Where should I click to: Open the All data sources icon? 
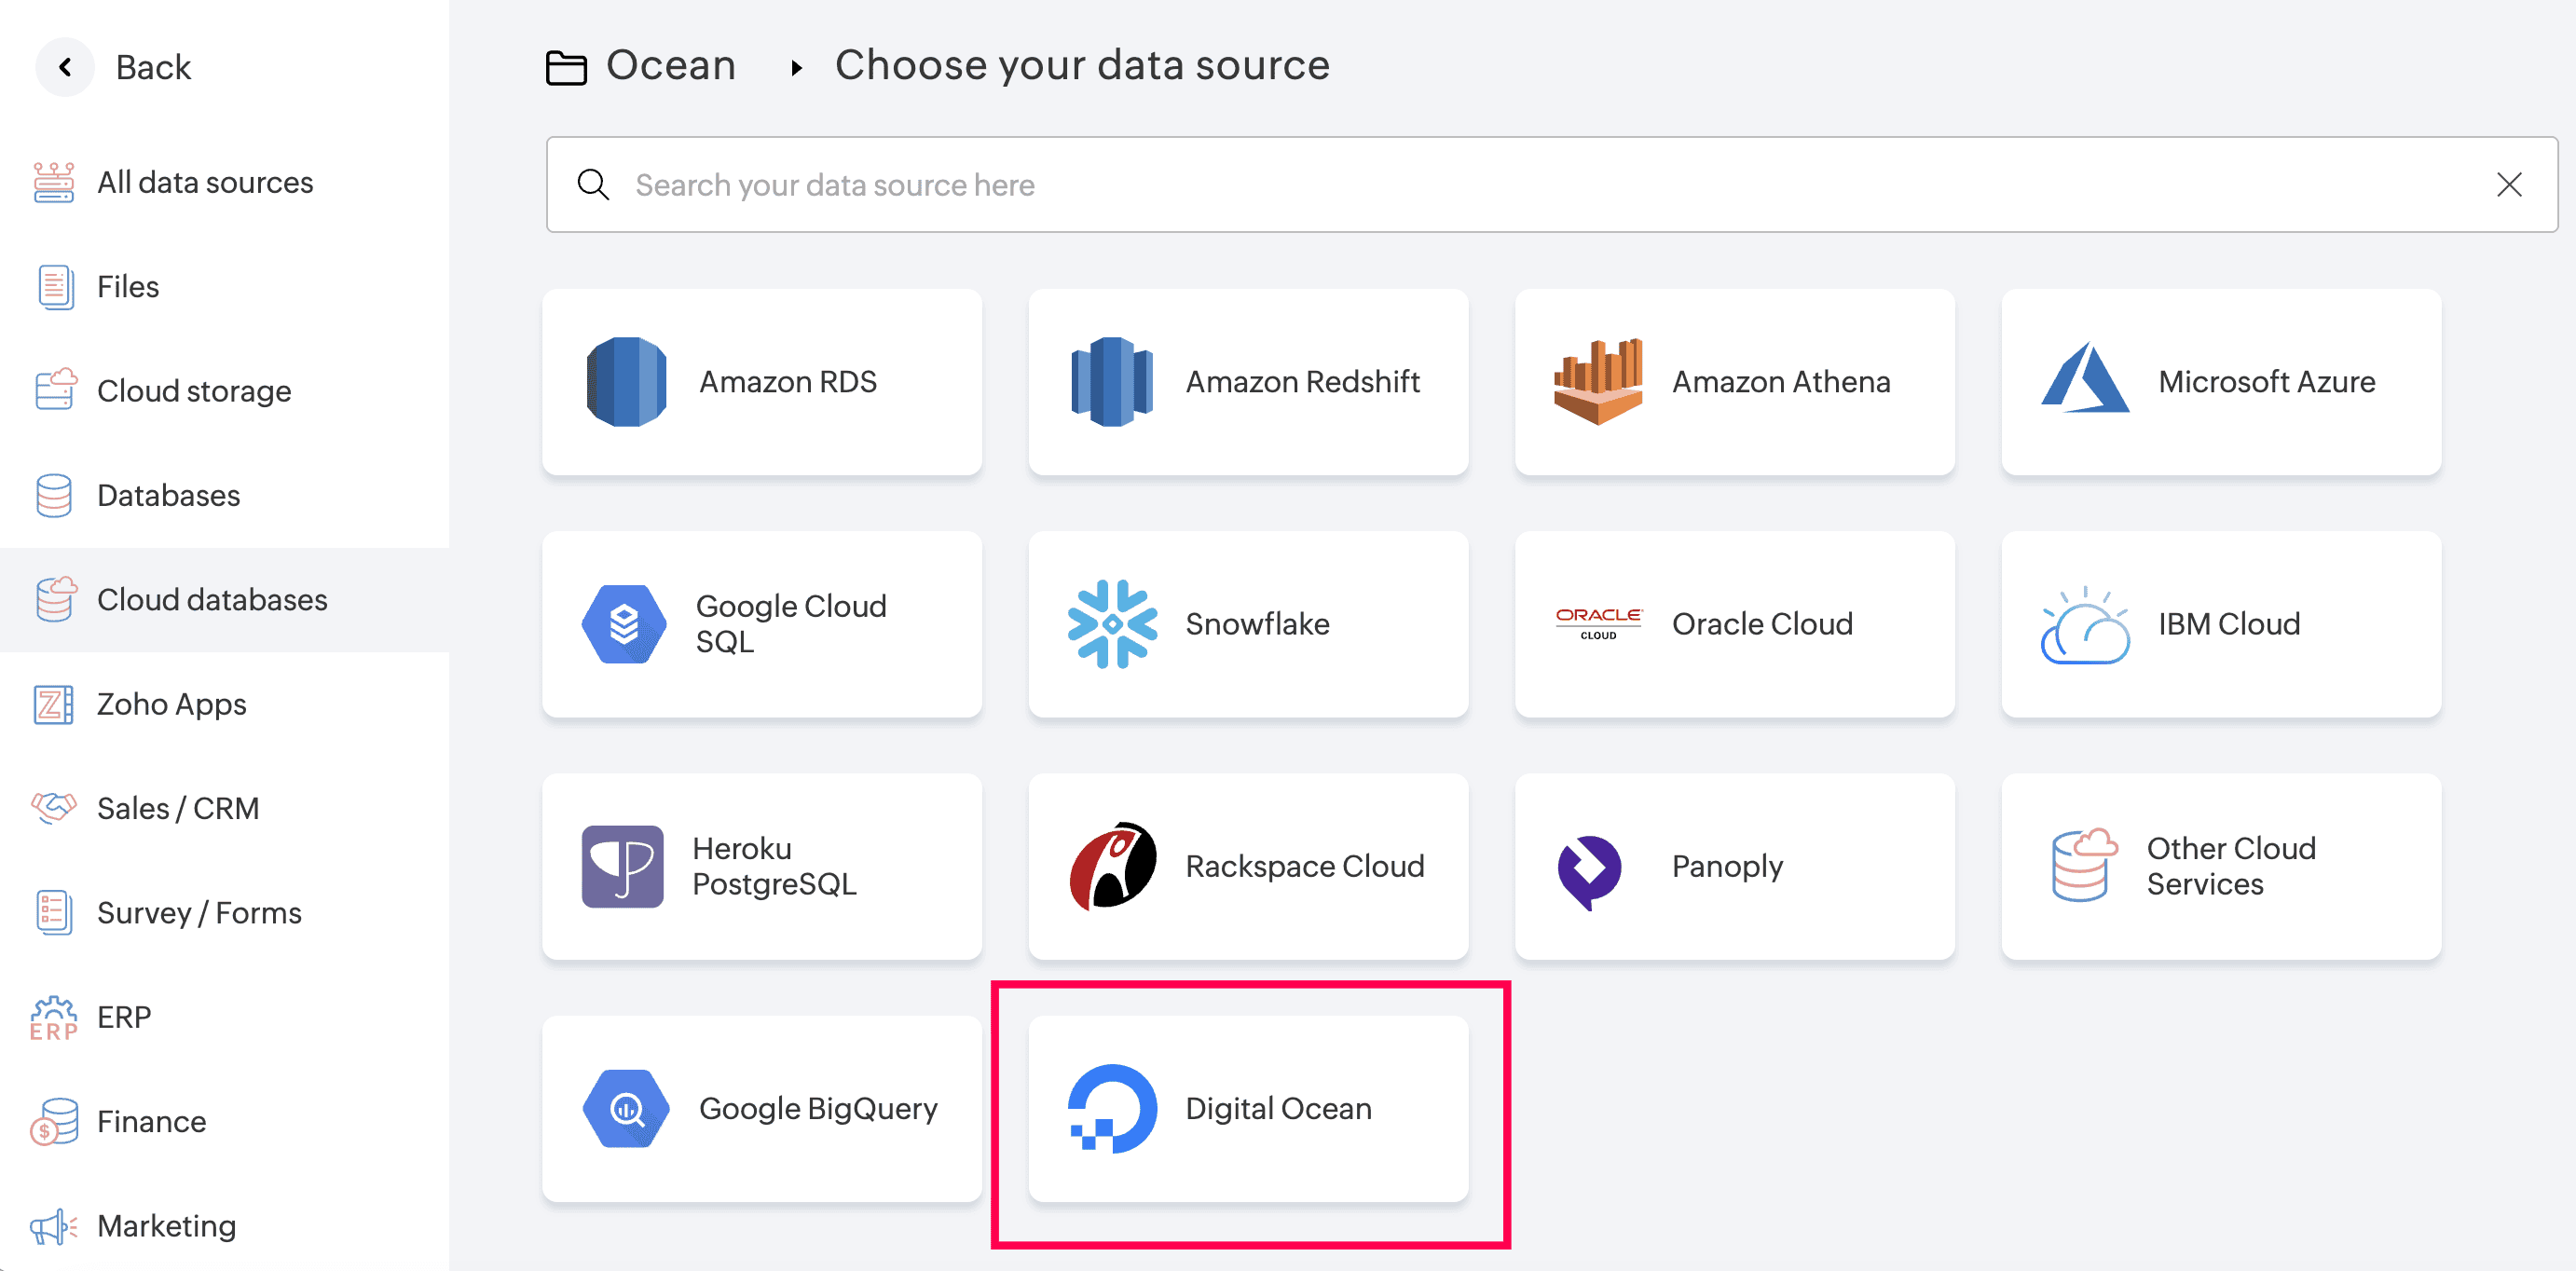[54, 182]
